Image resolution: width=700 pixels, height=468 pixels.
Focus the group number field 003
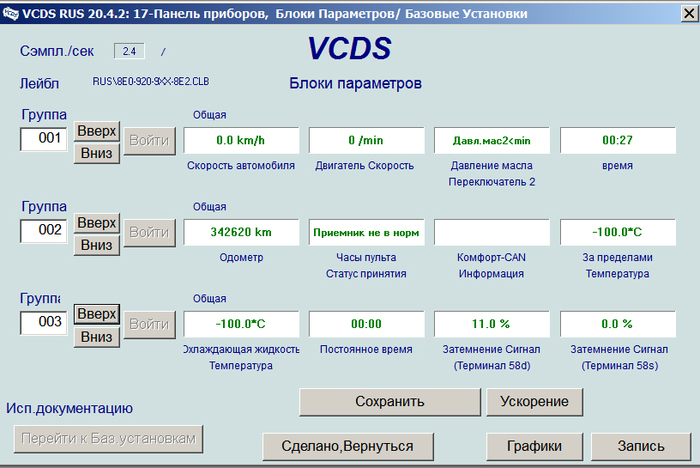coord(43,322)
